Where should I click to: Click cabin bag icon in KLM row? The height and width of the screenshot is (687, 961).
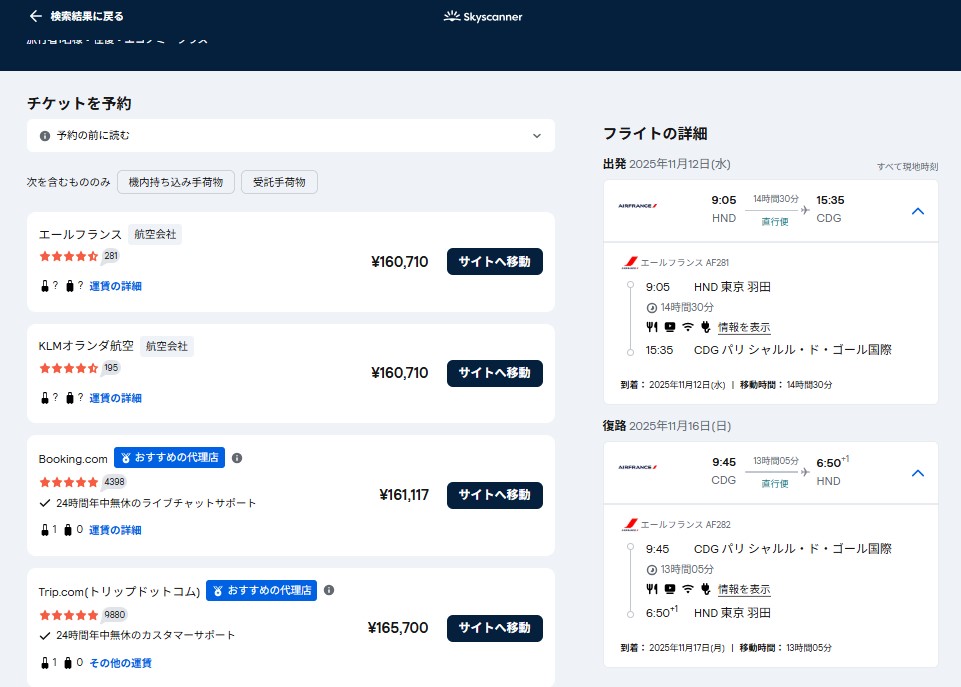45,398
